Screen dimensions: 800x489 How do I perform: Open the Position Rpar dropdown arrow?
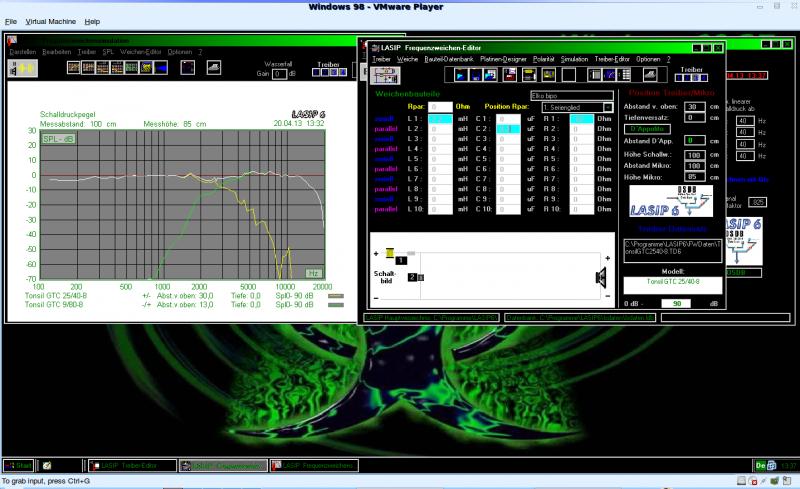click(608, 108)
